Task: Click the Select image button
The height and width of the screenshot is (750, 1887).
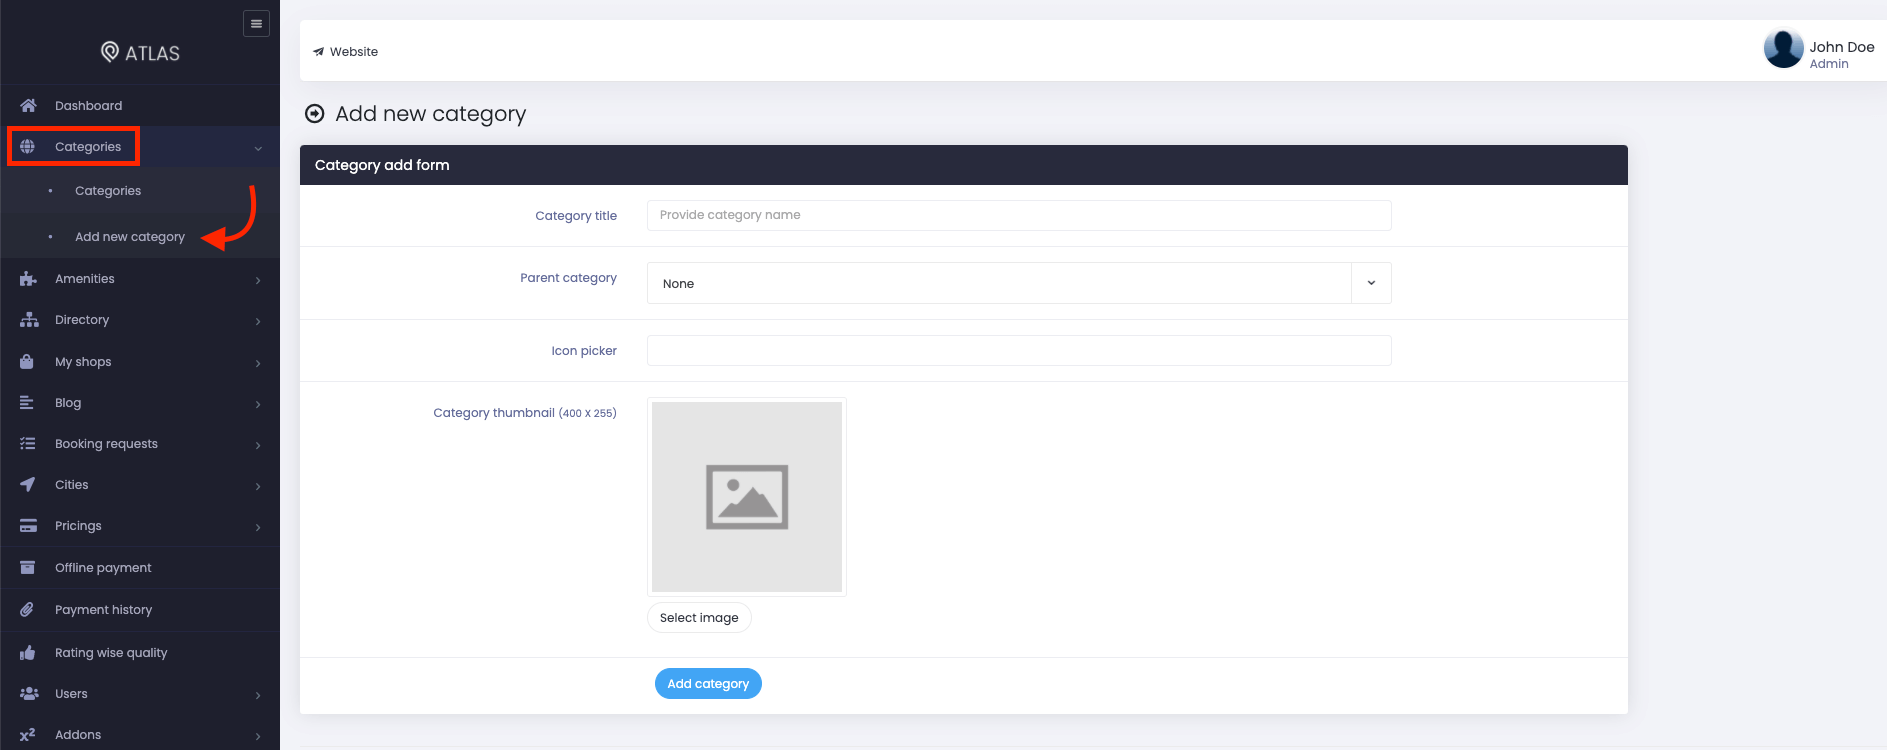Action: (699, 617)
